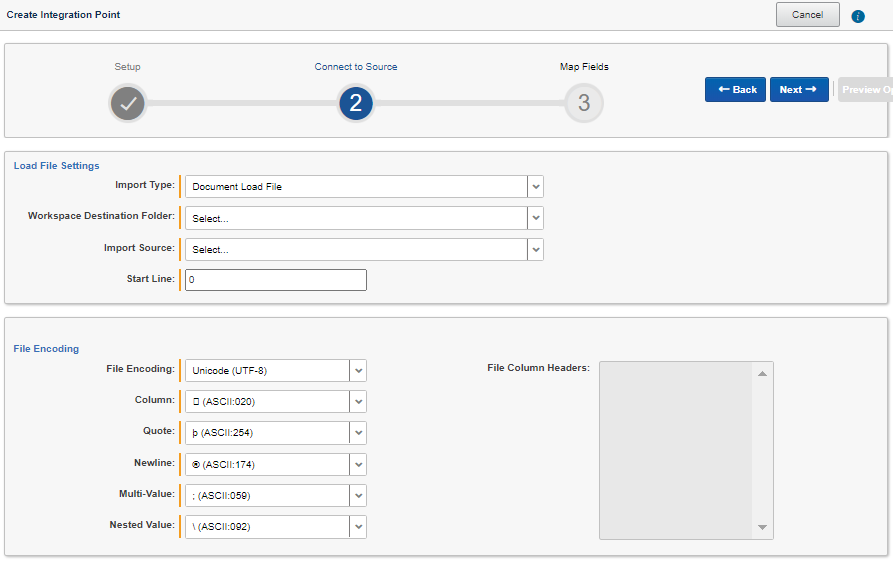Click the Setup step label
Screen dimensions: 893x561
(127, 67)
